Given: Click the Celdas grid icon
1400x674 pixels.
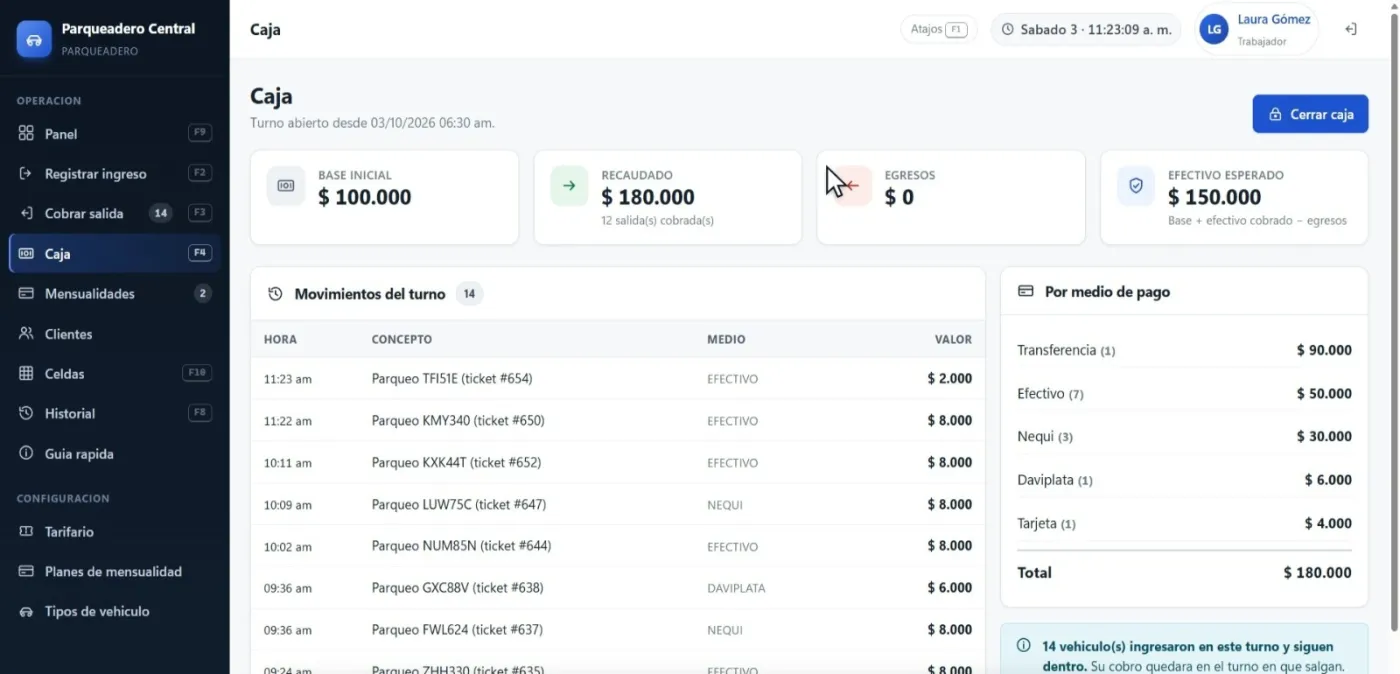Looking at the screenshot, I should [x=26, y=374].
